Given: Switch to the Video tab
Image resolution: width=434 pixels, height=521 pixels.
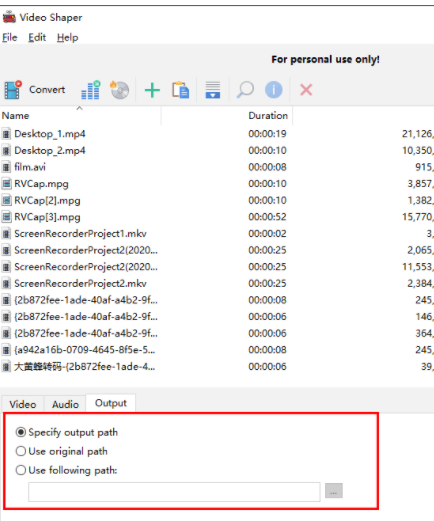Looking at the screenshot, I should (x=23, y=404).
